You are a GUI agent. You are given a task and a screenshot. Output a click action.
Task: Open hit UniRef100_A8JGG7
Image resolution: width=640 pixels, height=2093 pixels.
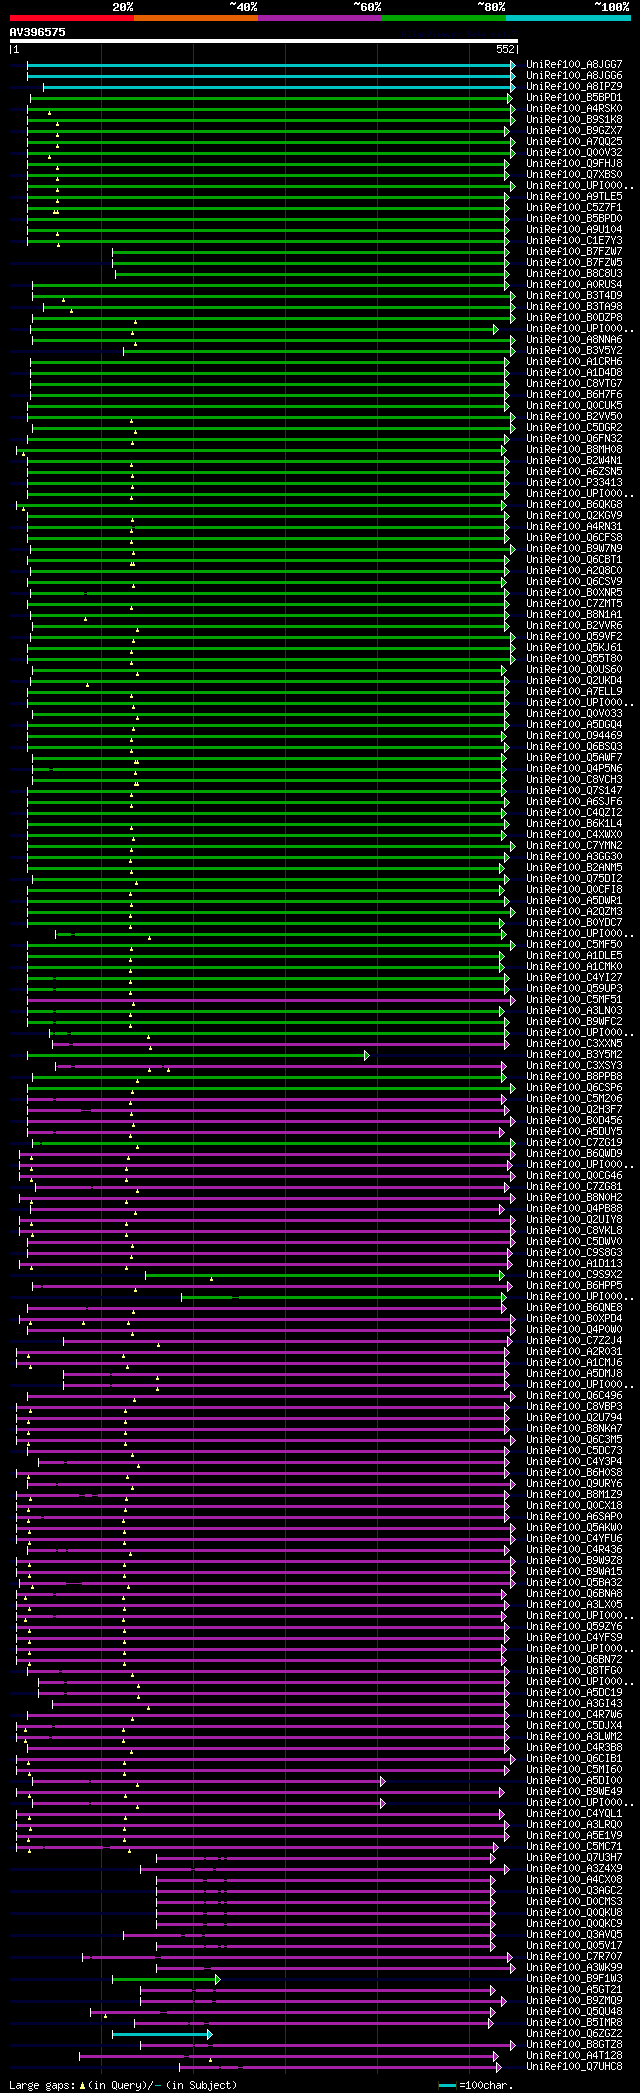point(574,65)
